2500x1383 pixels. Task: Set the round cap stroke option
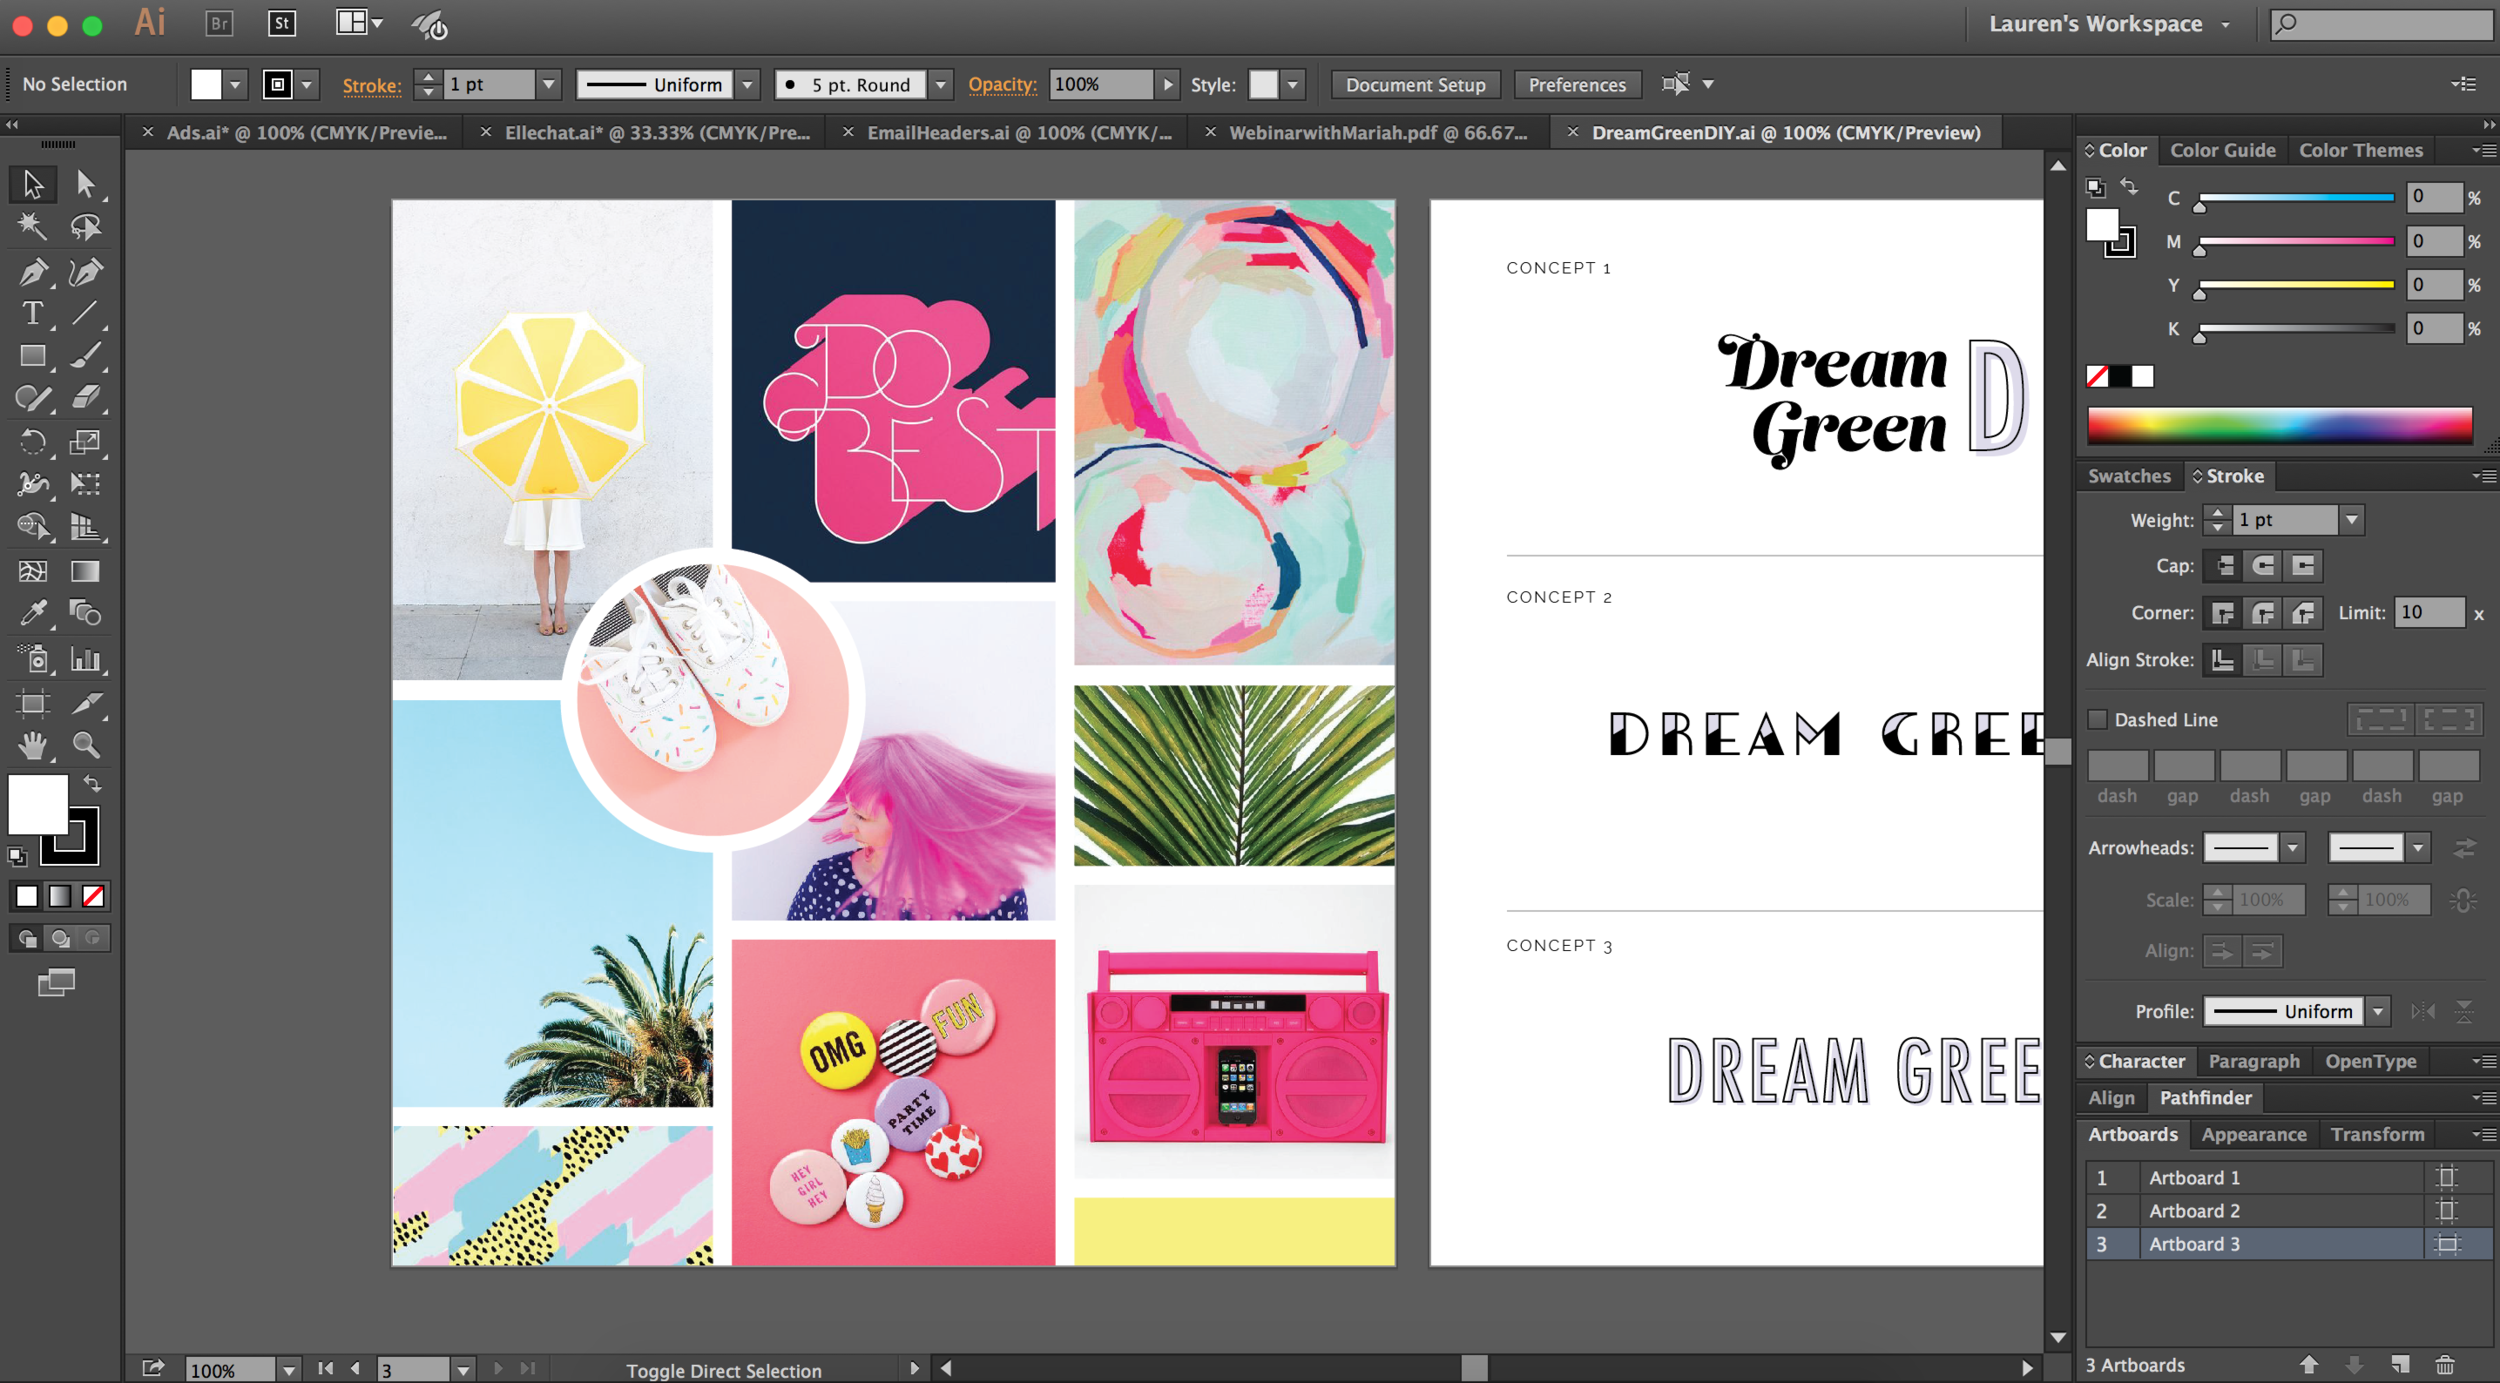pos(2263,566)
